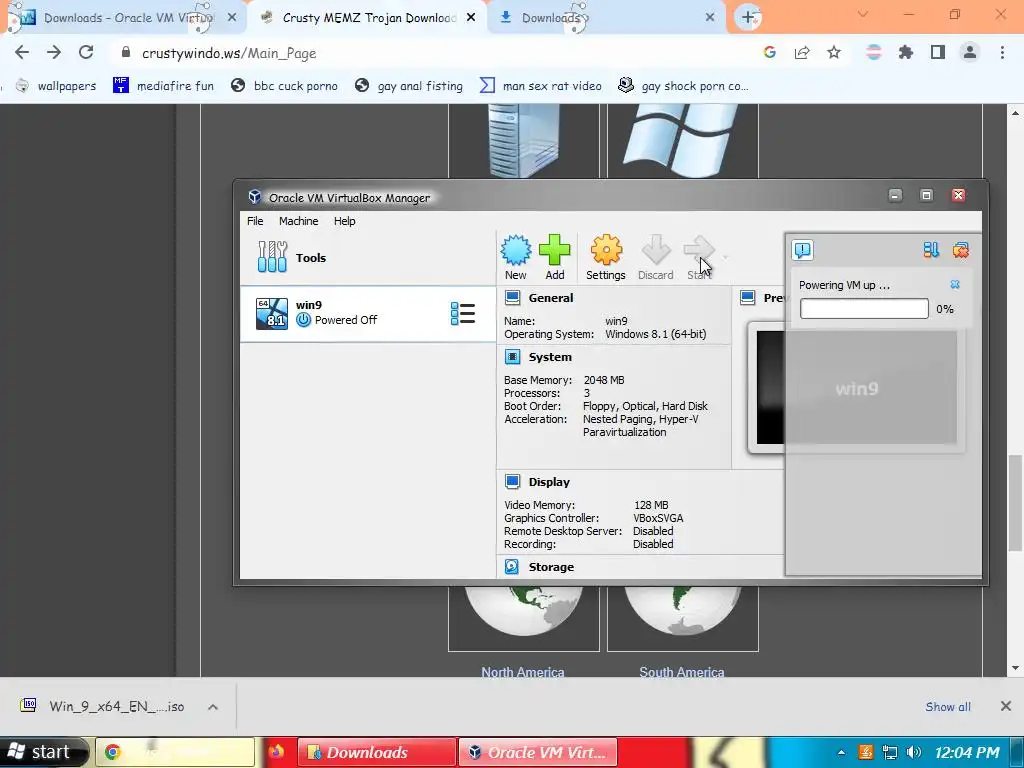Switch to the Downloads taskbar window
Viewport: 1024px width, 768px height.
click(x=377, y=752)
